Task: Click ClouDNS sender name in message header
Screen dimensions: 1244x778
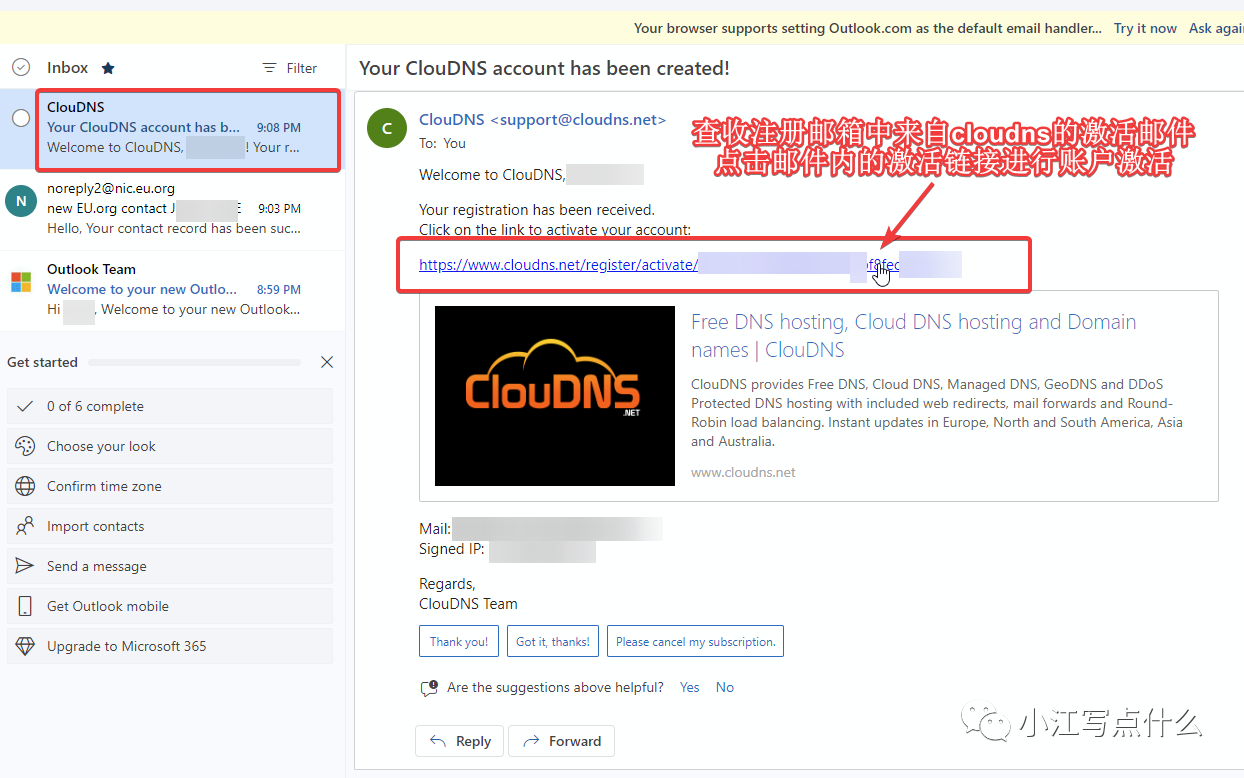Action: click(542, 120)
